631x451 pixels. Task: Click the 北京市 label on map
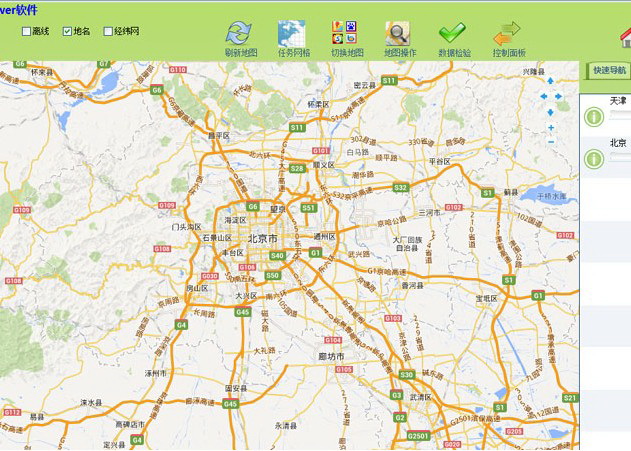262,239
